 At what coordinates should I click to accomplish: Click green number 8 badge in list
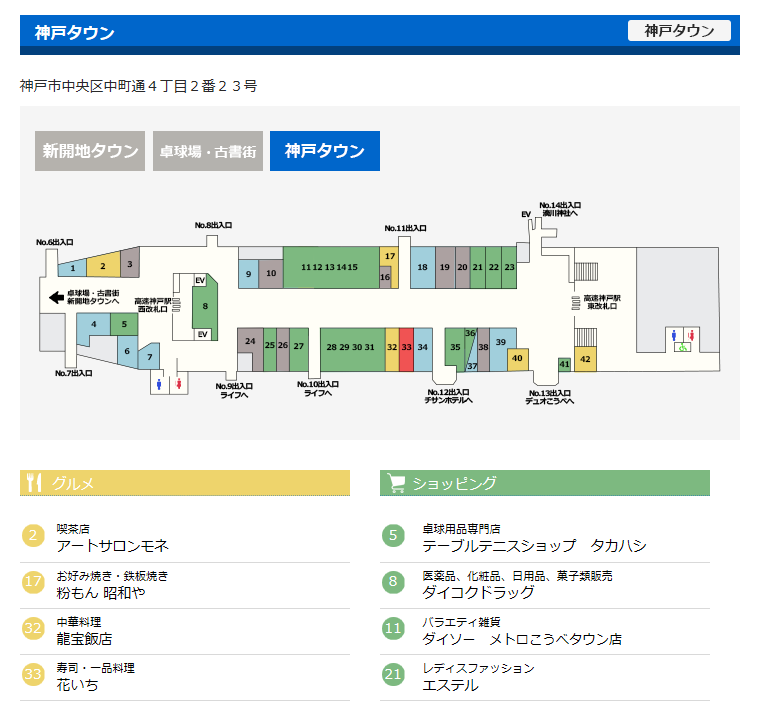pos(393,581)
